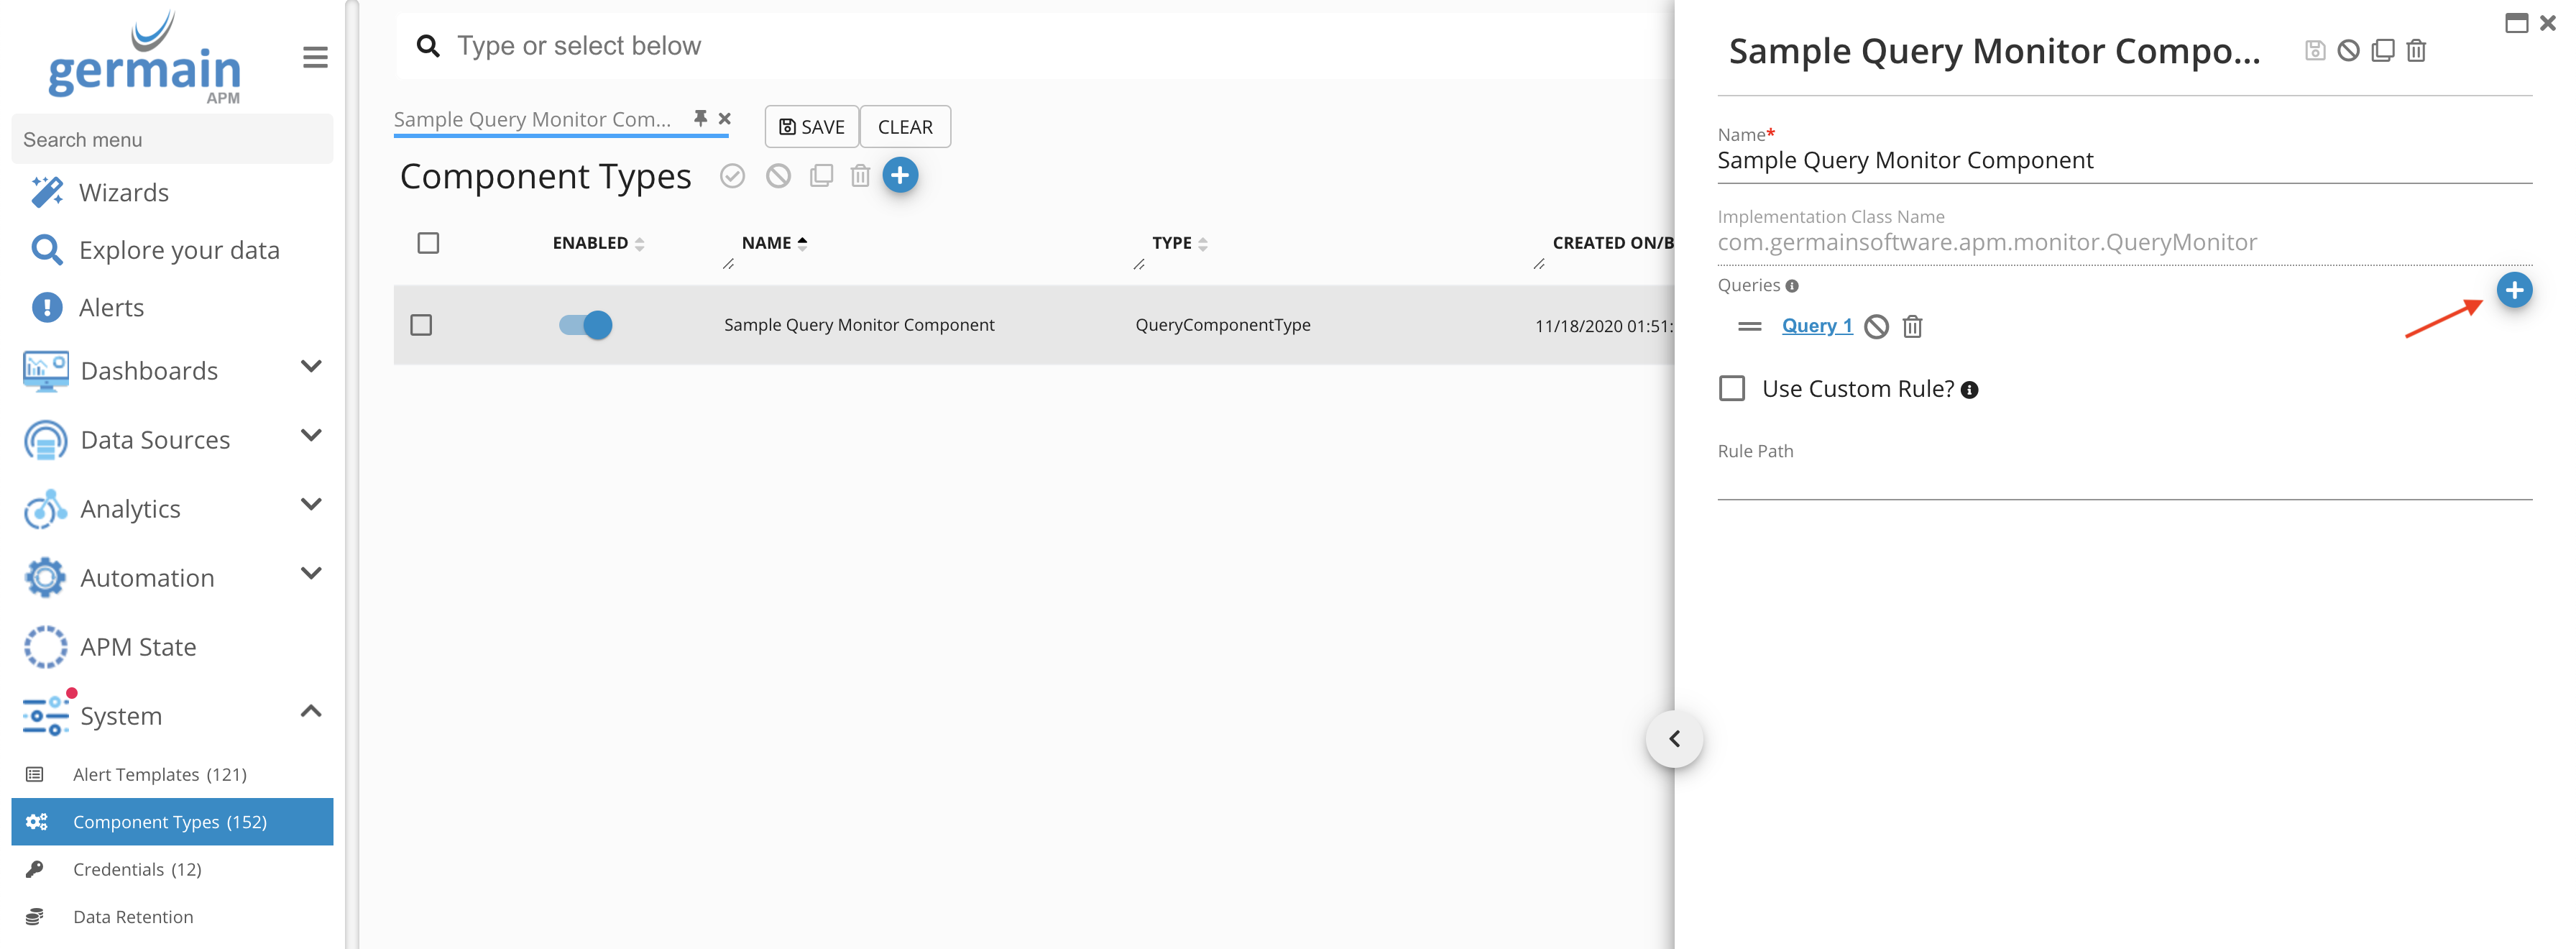This screenshot has width=2576, height=949.
Task: Expand the Dashboards menu section
Action: (x=311, y=367)
